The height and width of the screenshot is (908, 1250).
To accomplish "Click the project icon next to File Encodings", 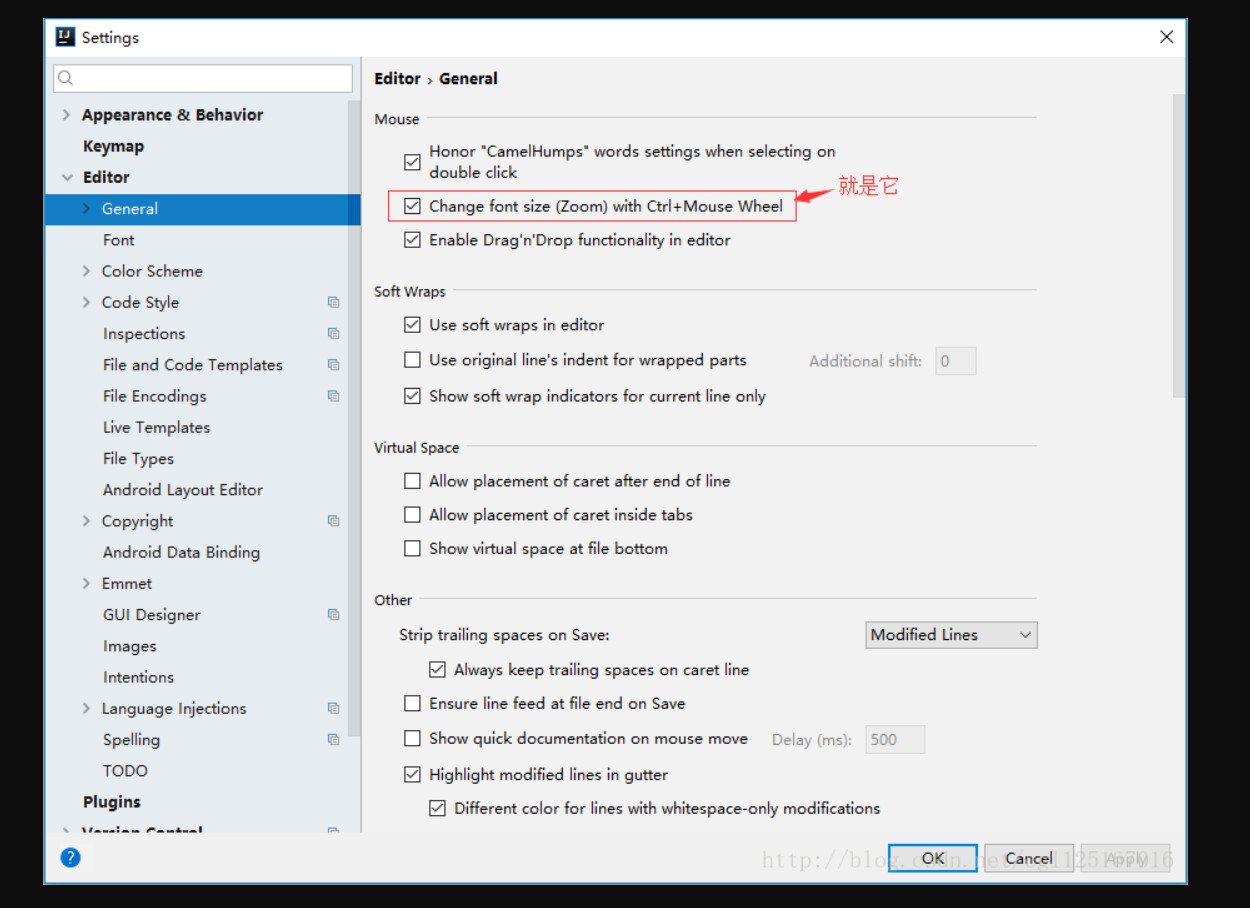I will coord(333,396).
